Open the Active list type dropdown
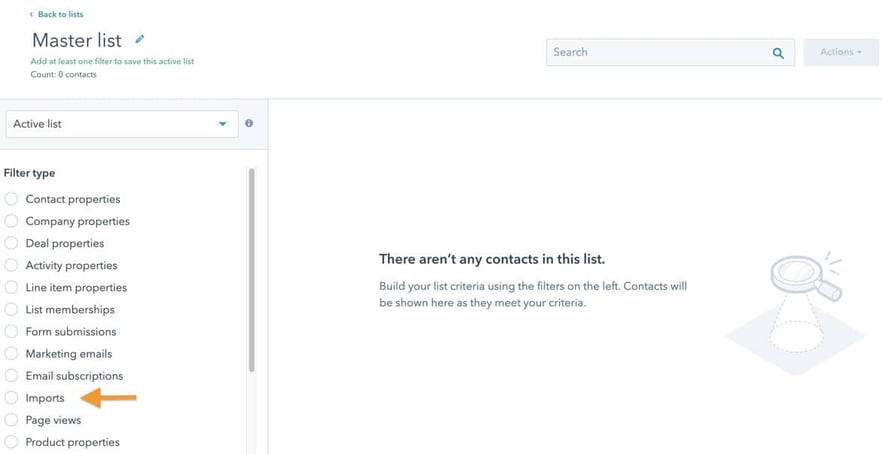 122,124
